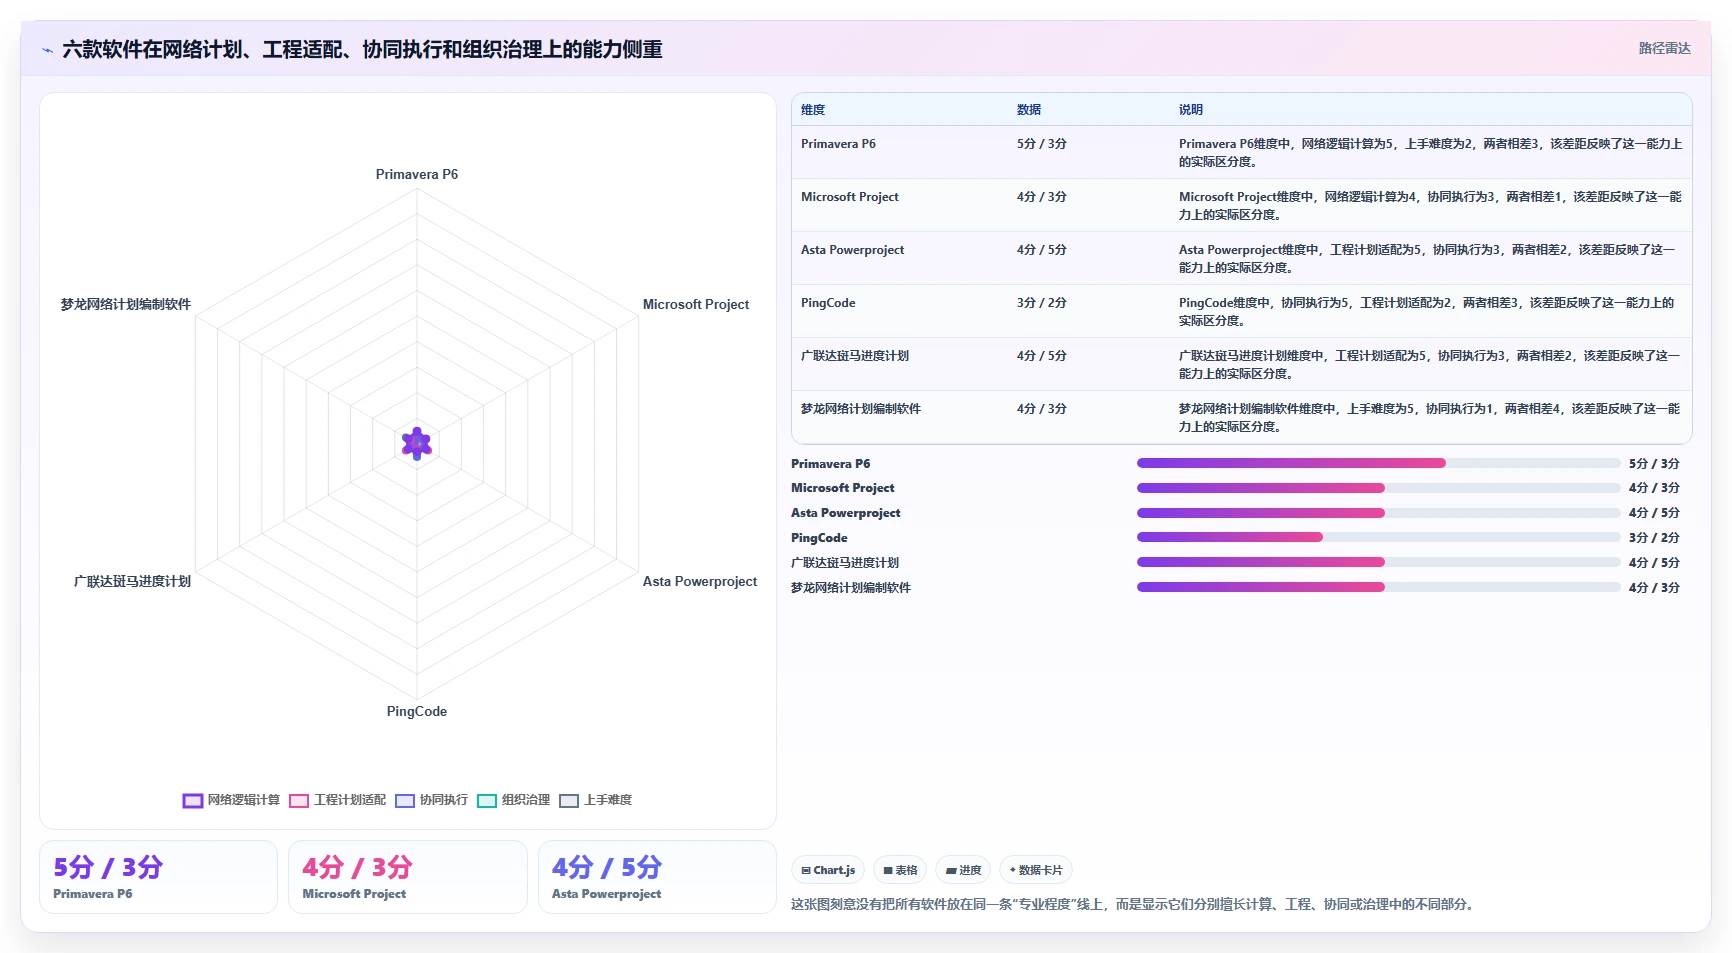This screenshot has height=953, width=1732.
Task: Click the 广联达斑马进度计划 radar axis label
Action: (132, 581)
